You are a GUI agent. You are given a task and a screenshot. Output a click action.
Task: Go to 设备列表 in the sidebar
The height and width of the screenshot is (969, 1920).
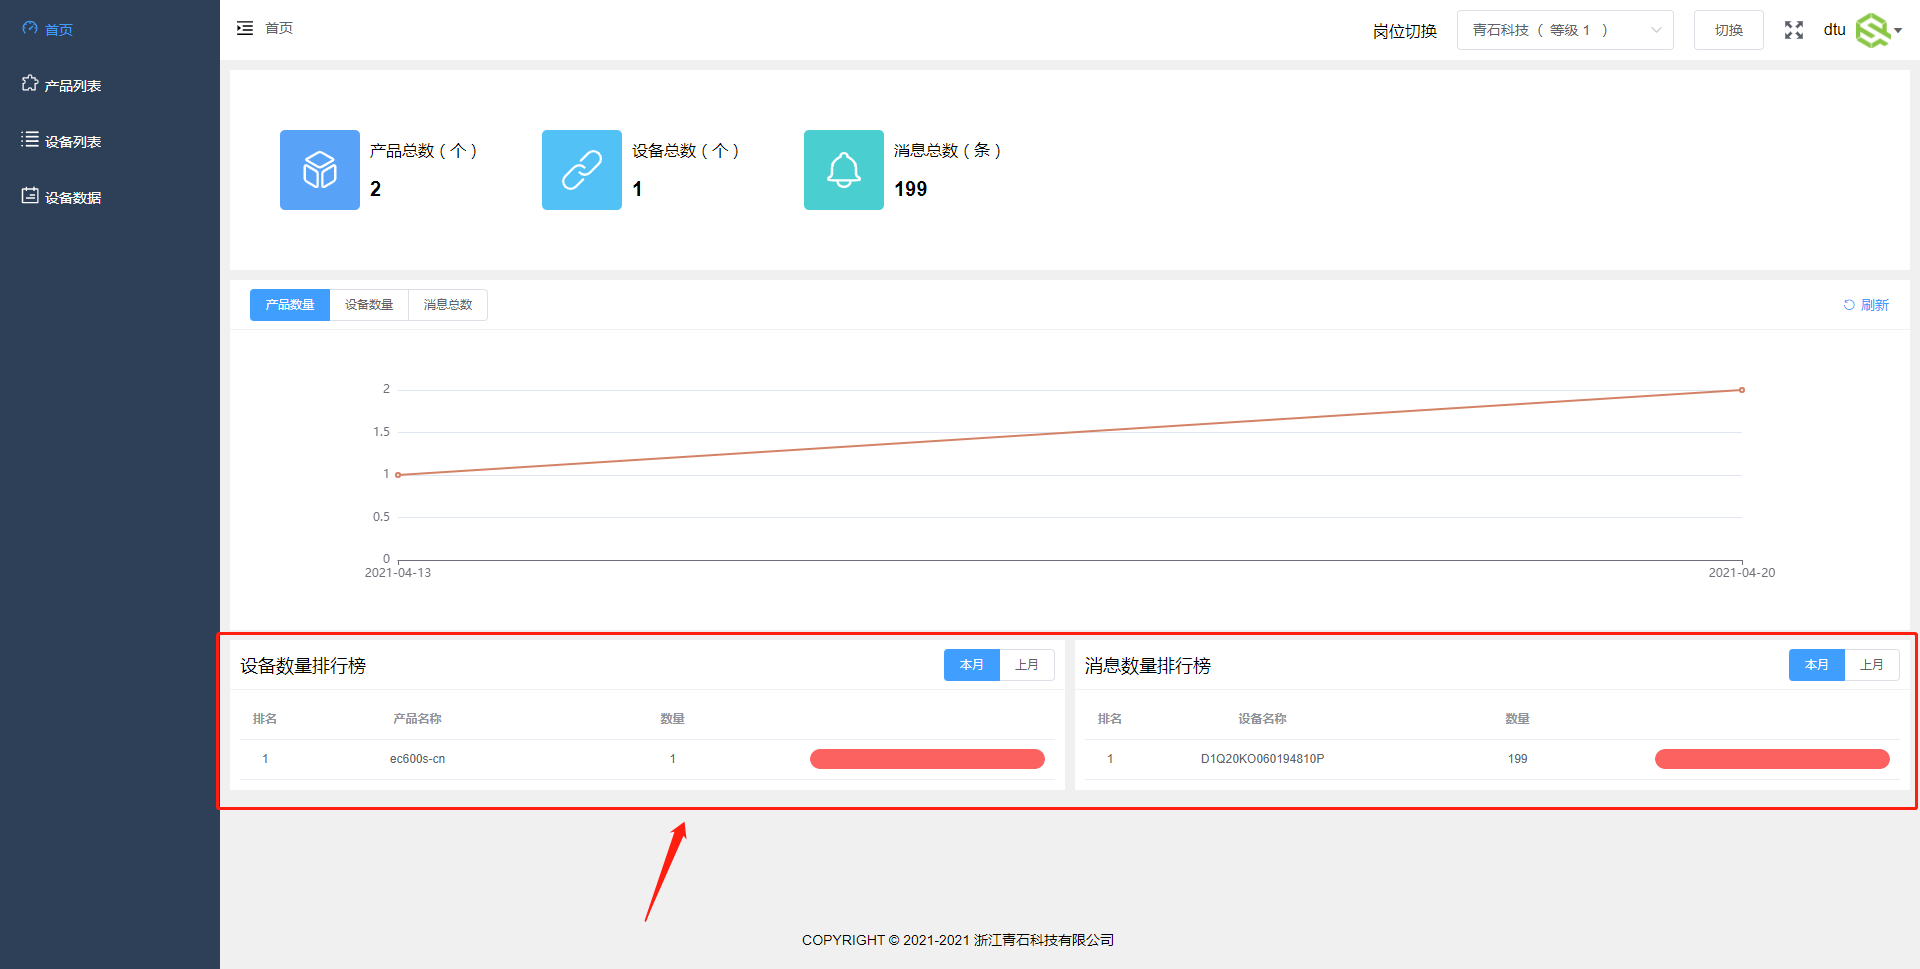pos(72,142)
